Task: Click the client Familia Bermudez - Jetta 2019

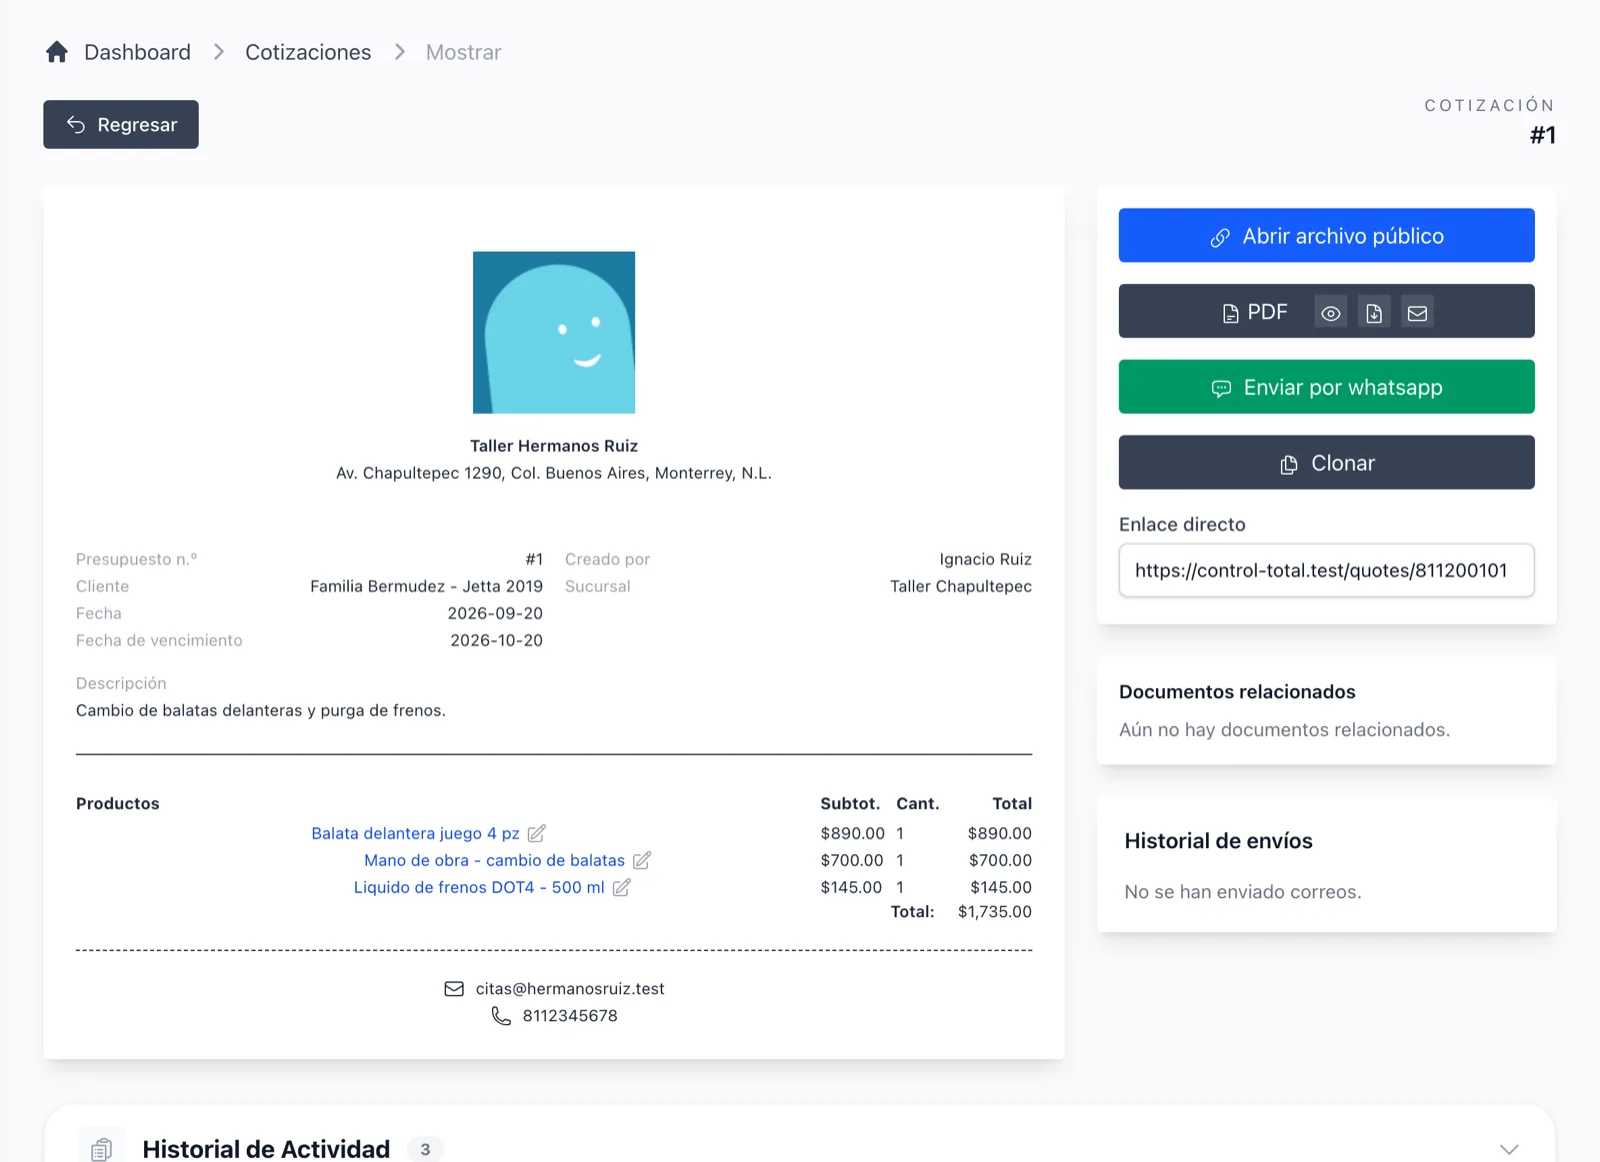Action: 426,586
